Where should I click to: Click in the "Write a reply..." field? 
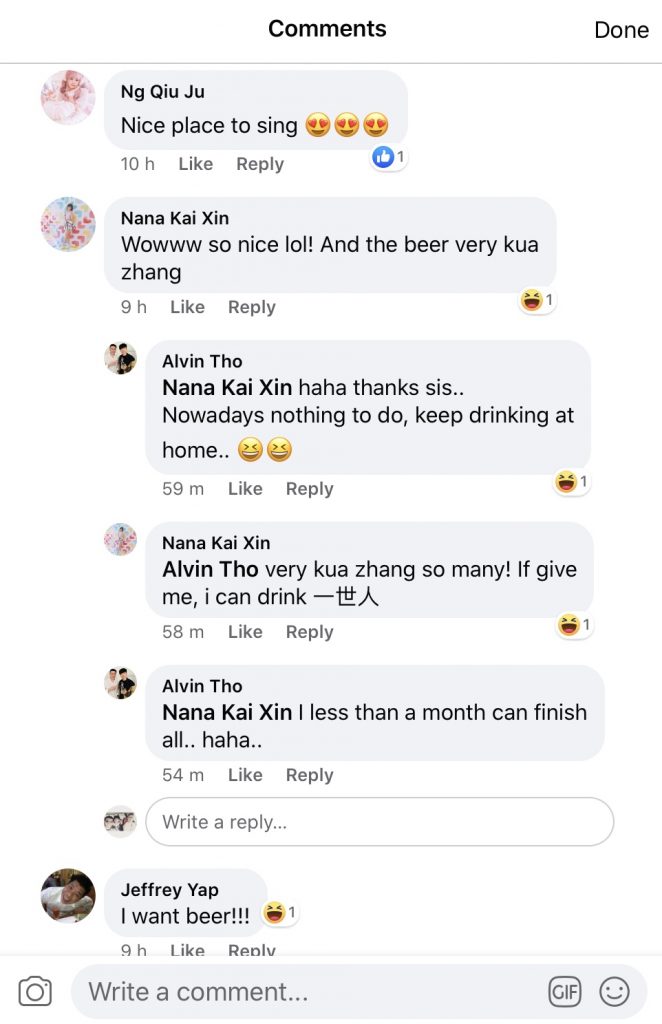(379, 822)
